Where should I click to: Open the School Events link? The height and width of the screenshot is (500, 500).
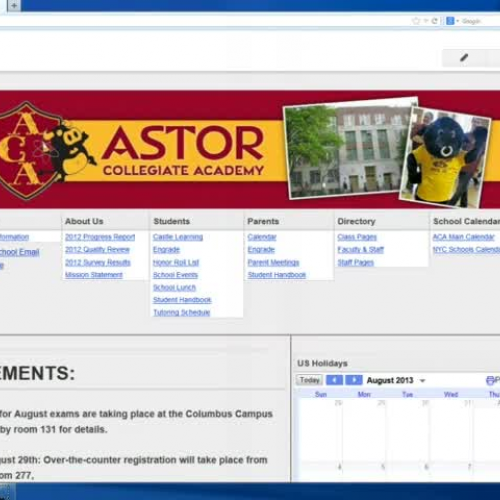175,275
